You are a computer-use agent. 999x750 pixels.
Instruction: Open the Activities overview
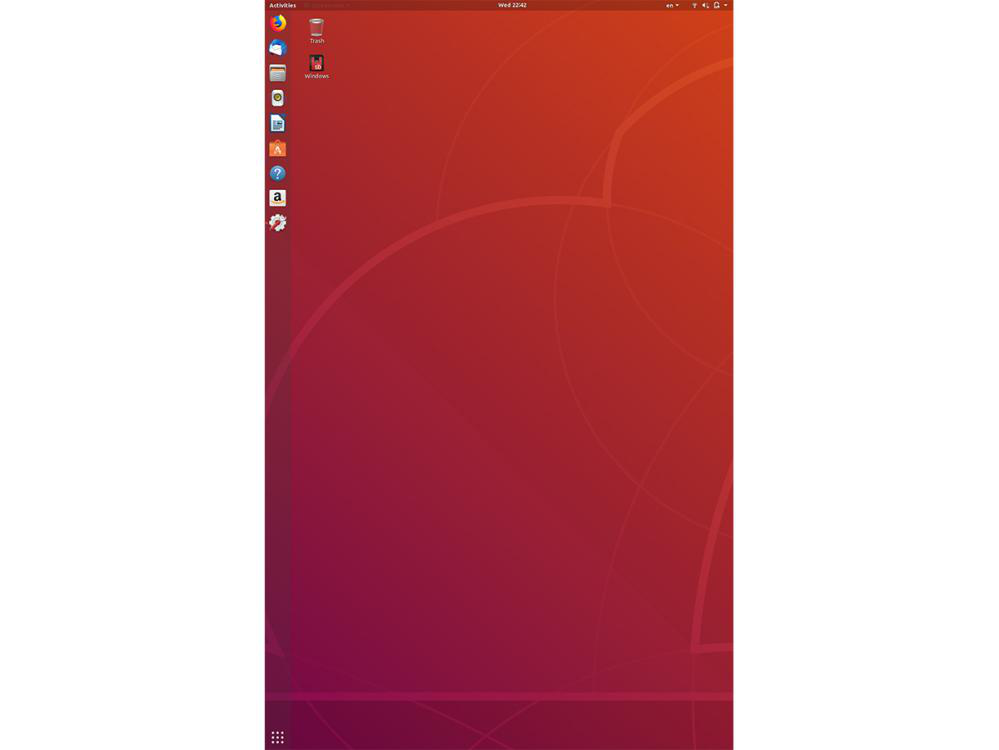(282, 5)
